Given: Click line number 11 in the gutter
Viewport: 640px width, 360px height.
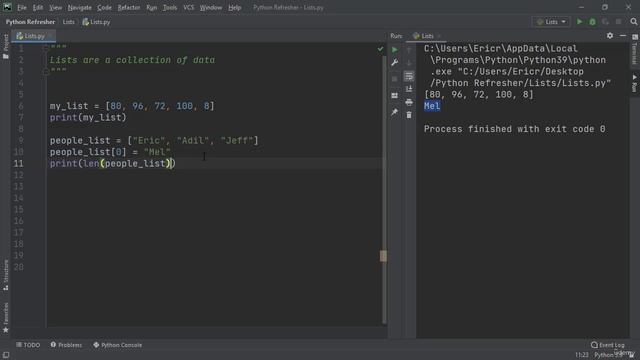Looking at the screenshot, I should point(18,164).
